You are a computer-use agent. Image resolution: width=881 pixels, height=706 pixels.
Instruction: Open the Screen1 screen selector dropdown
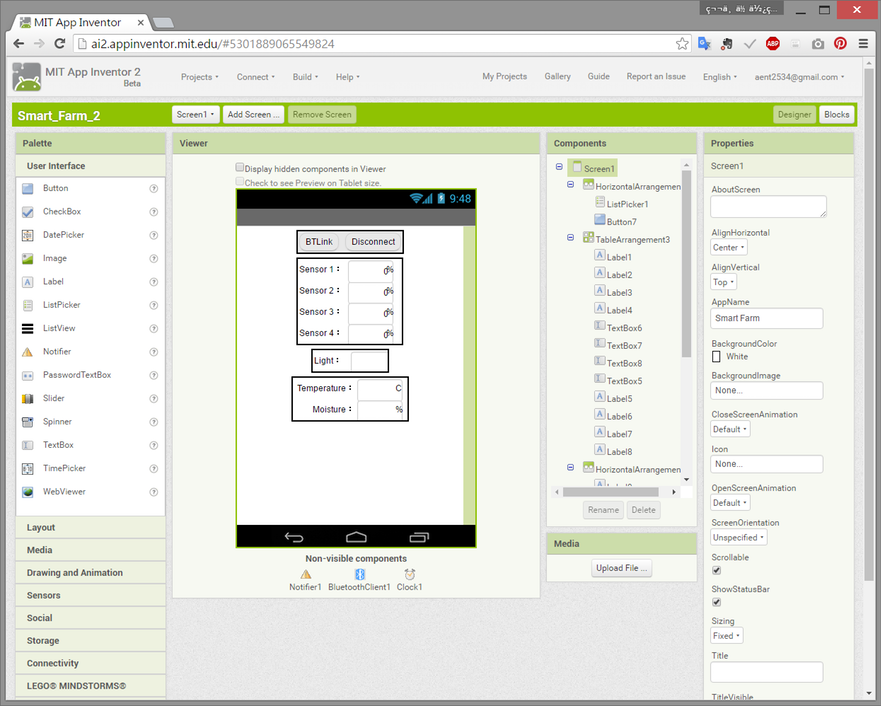(x=195, y=115)
